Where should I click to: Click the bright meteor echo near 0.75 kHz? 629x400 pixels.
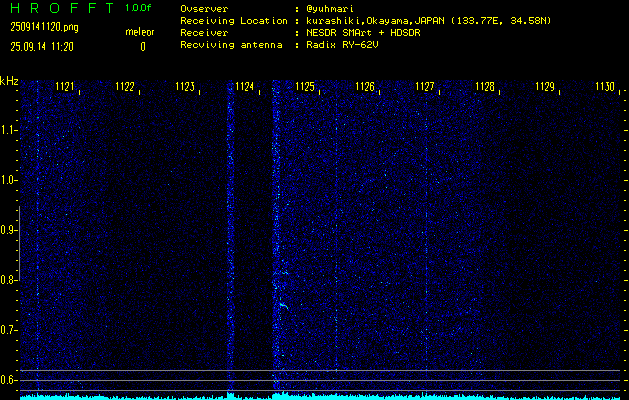(x=284, y=306)
